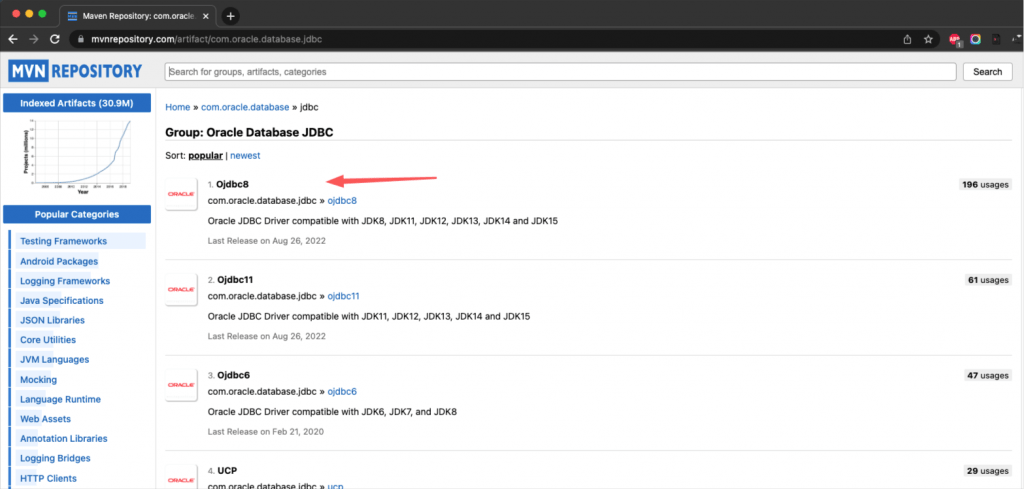Click the 29 usages badge
Image resolution: width=1024 pixels, height=489 pixels.
[988, 471]
